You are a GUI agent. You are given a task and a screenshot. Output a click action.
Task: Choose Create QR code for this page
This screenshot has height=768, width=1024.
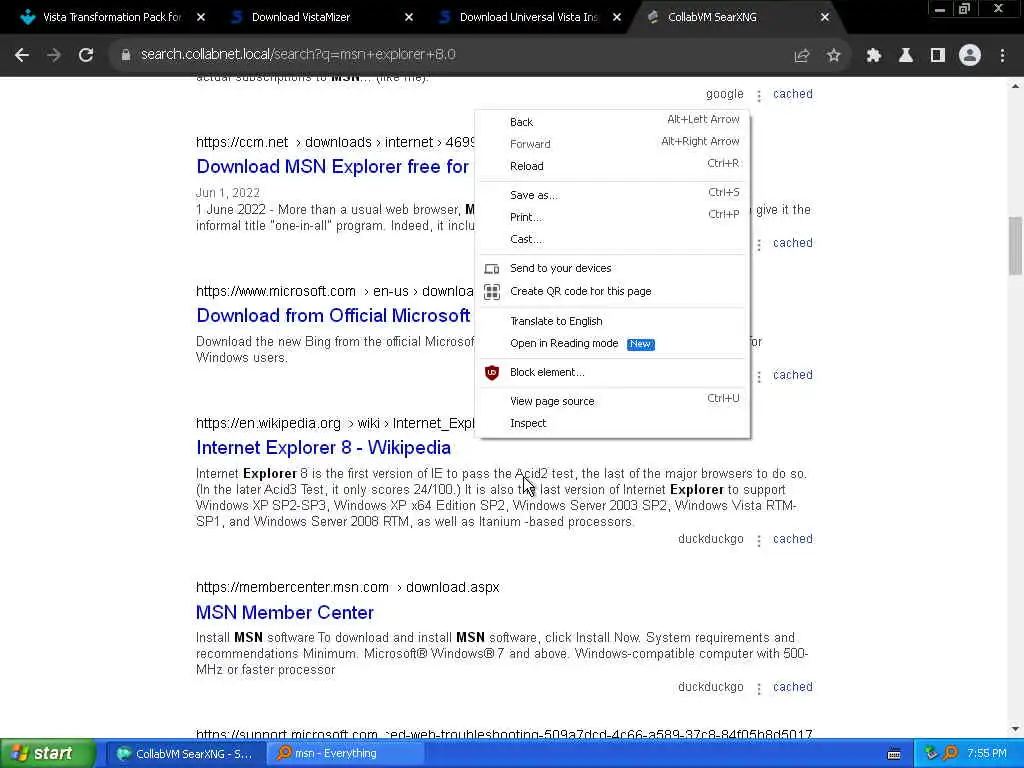tap(613, 291)
